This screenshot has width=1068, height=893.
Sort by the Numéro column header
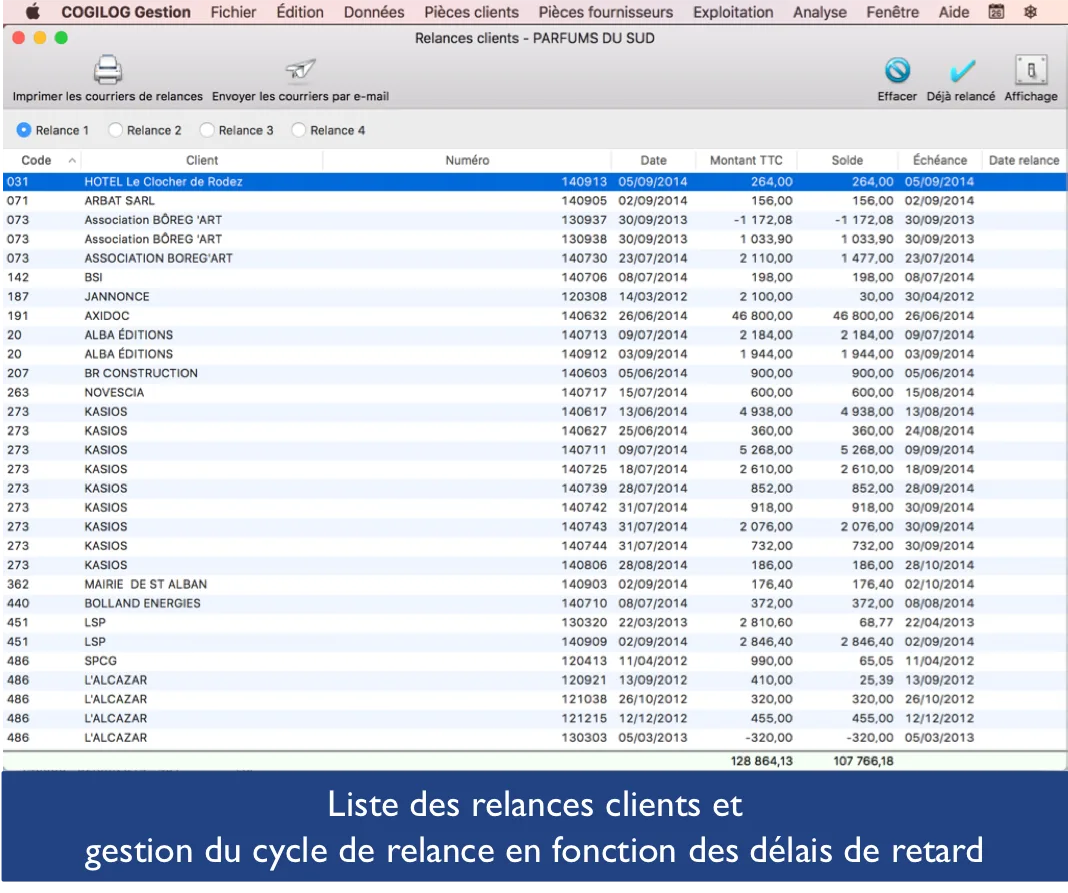[467, 161]
